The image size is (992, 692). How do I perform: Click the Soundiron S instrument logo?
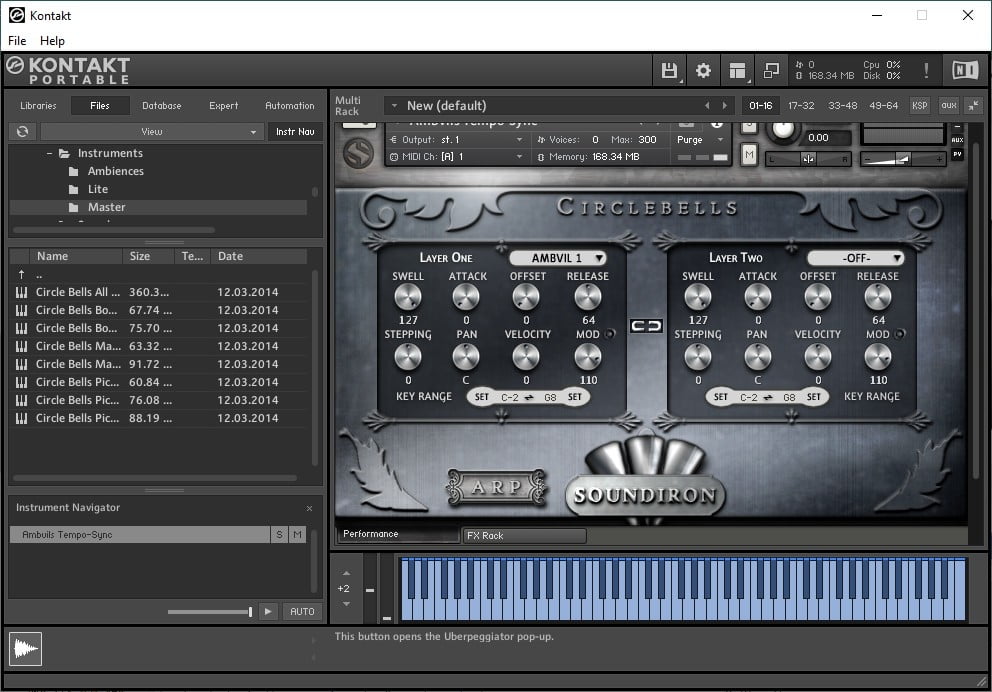(358, 154)
